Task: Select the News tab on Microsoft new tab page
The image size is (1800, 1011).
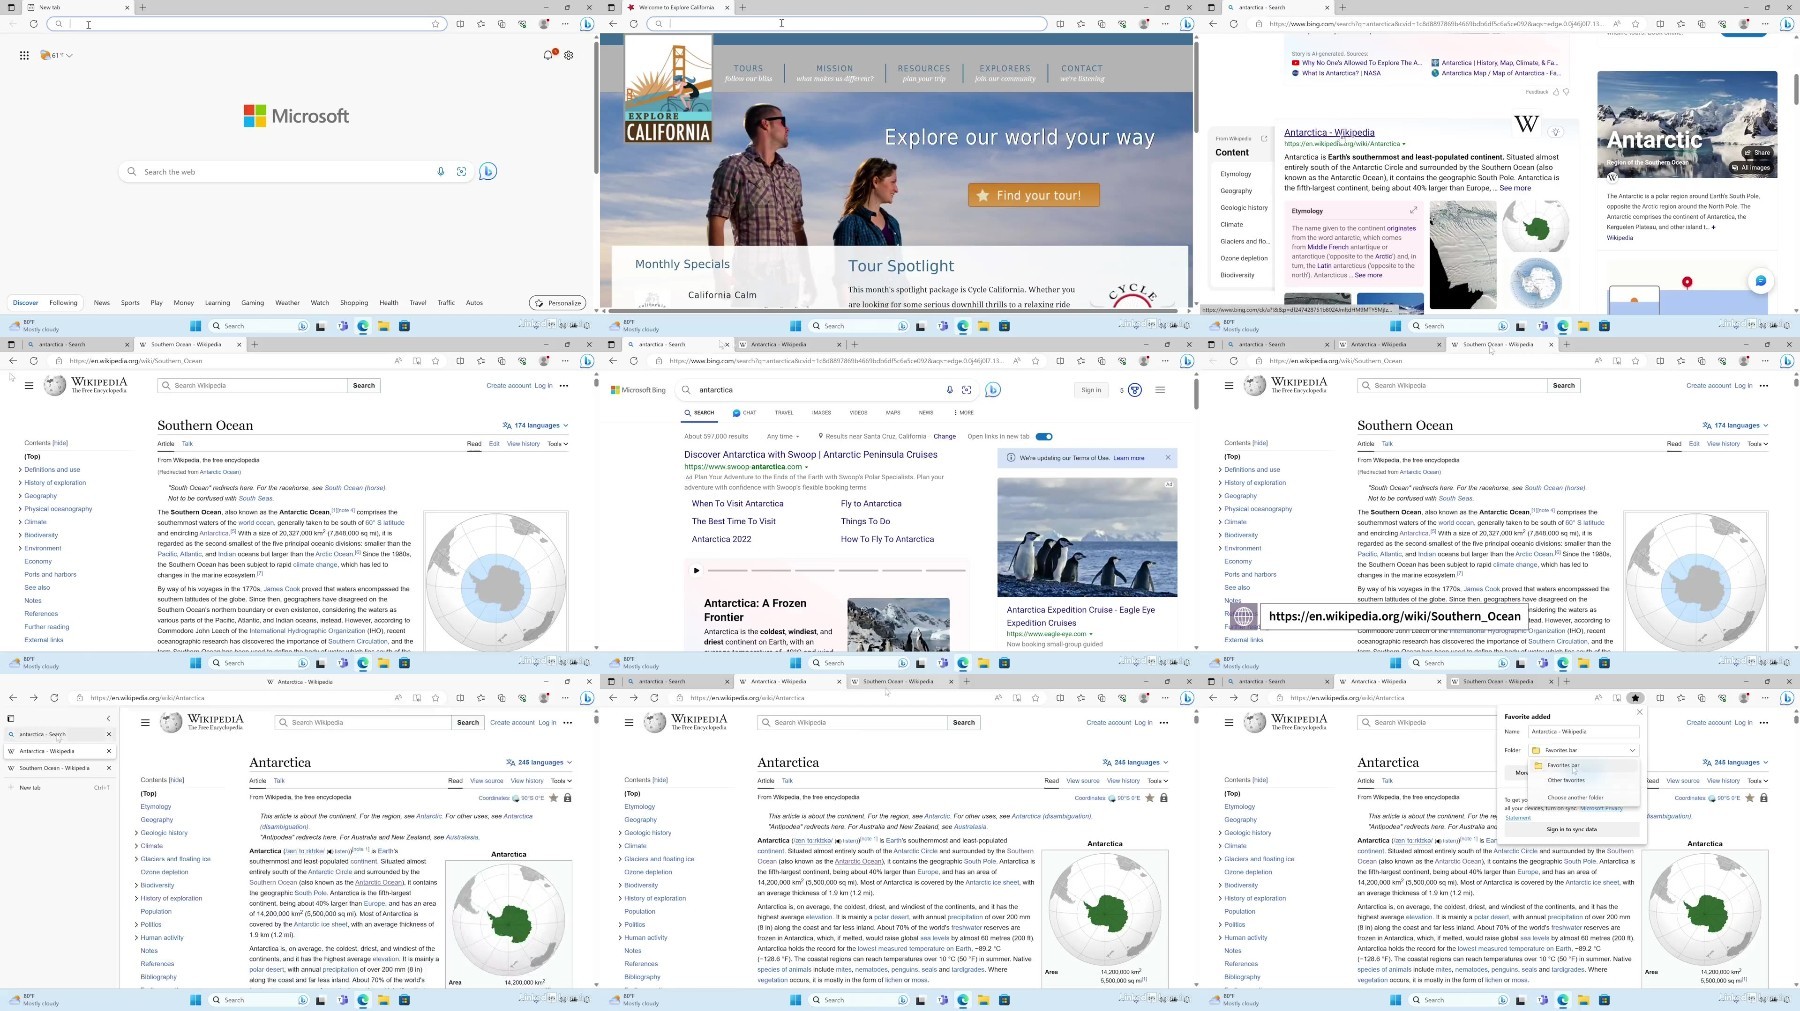Action: tap(102, 302)
